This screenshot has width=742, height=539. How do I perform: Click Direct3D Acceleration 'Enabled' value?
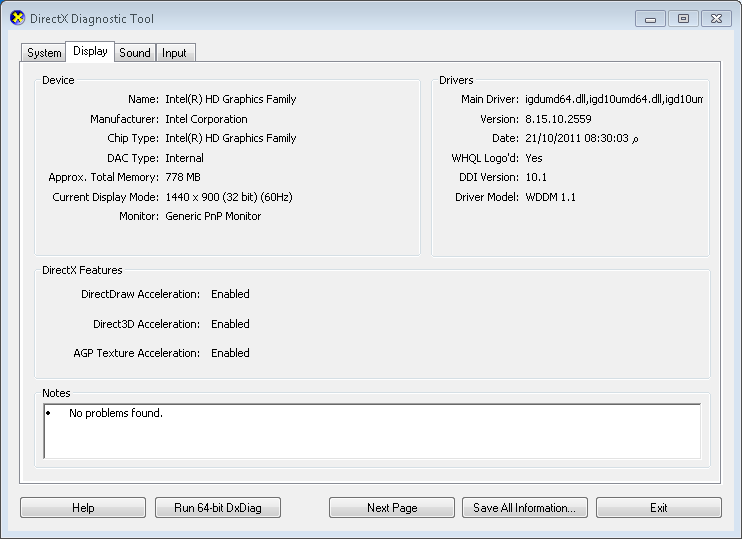[230, 324]
